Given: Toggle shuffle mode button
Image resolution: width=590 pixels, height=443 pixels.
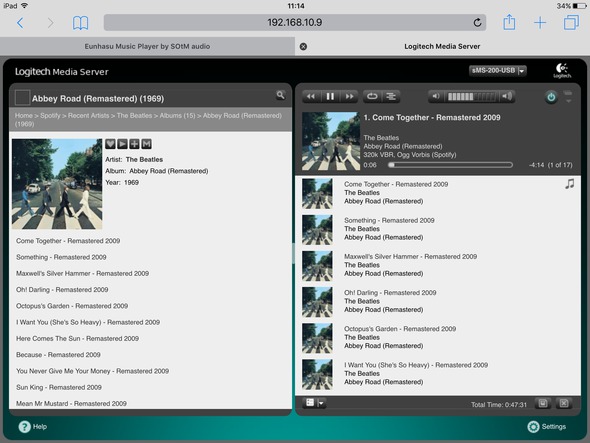Looking at the screenshot, I should pyautogui.click(x=391, y=97).
